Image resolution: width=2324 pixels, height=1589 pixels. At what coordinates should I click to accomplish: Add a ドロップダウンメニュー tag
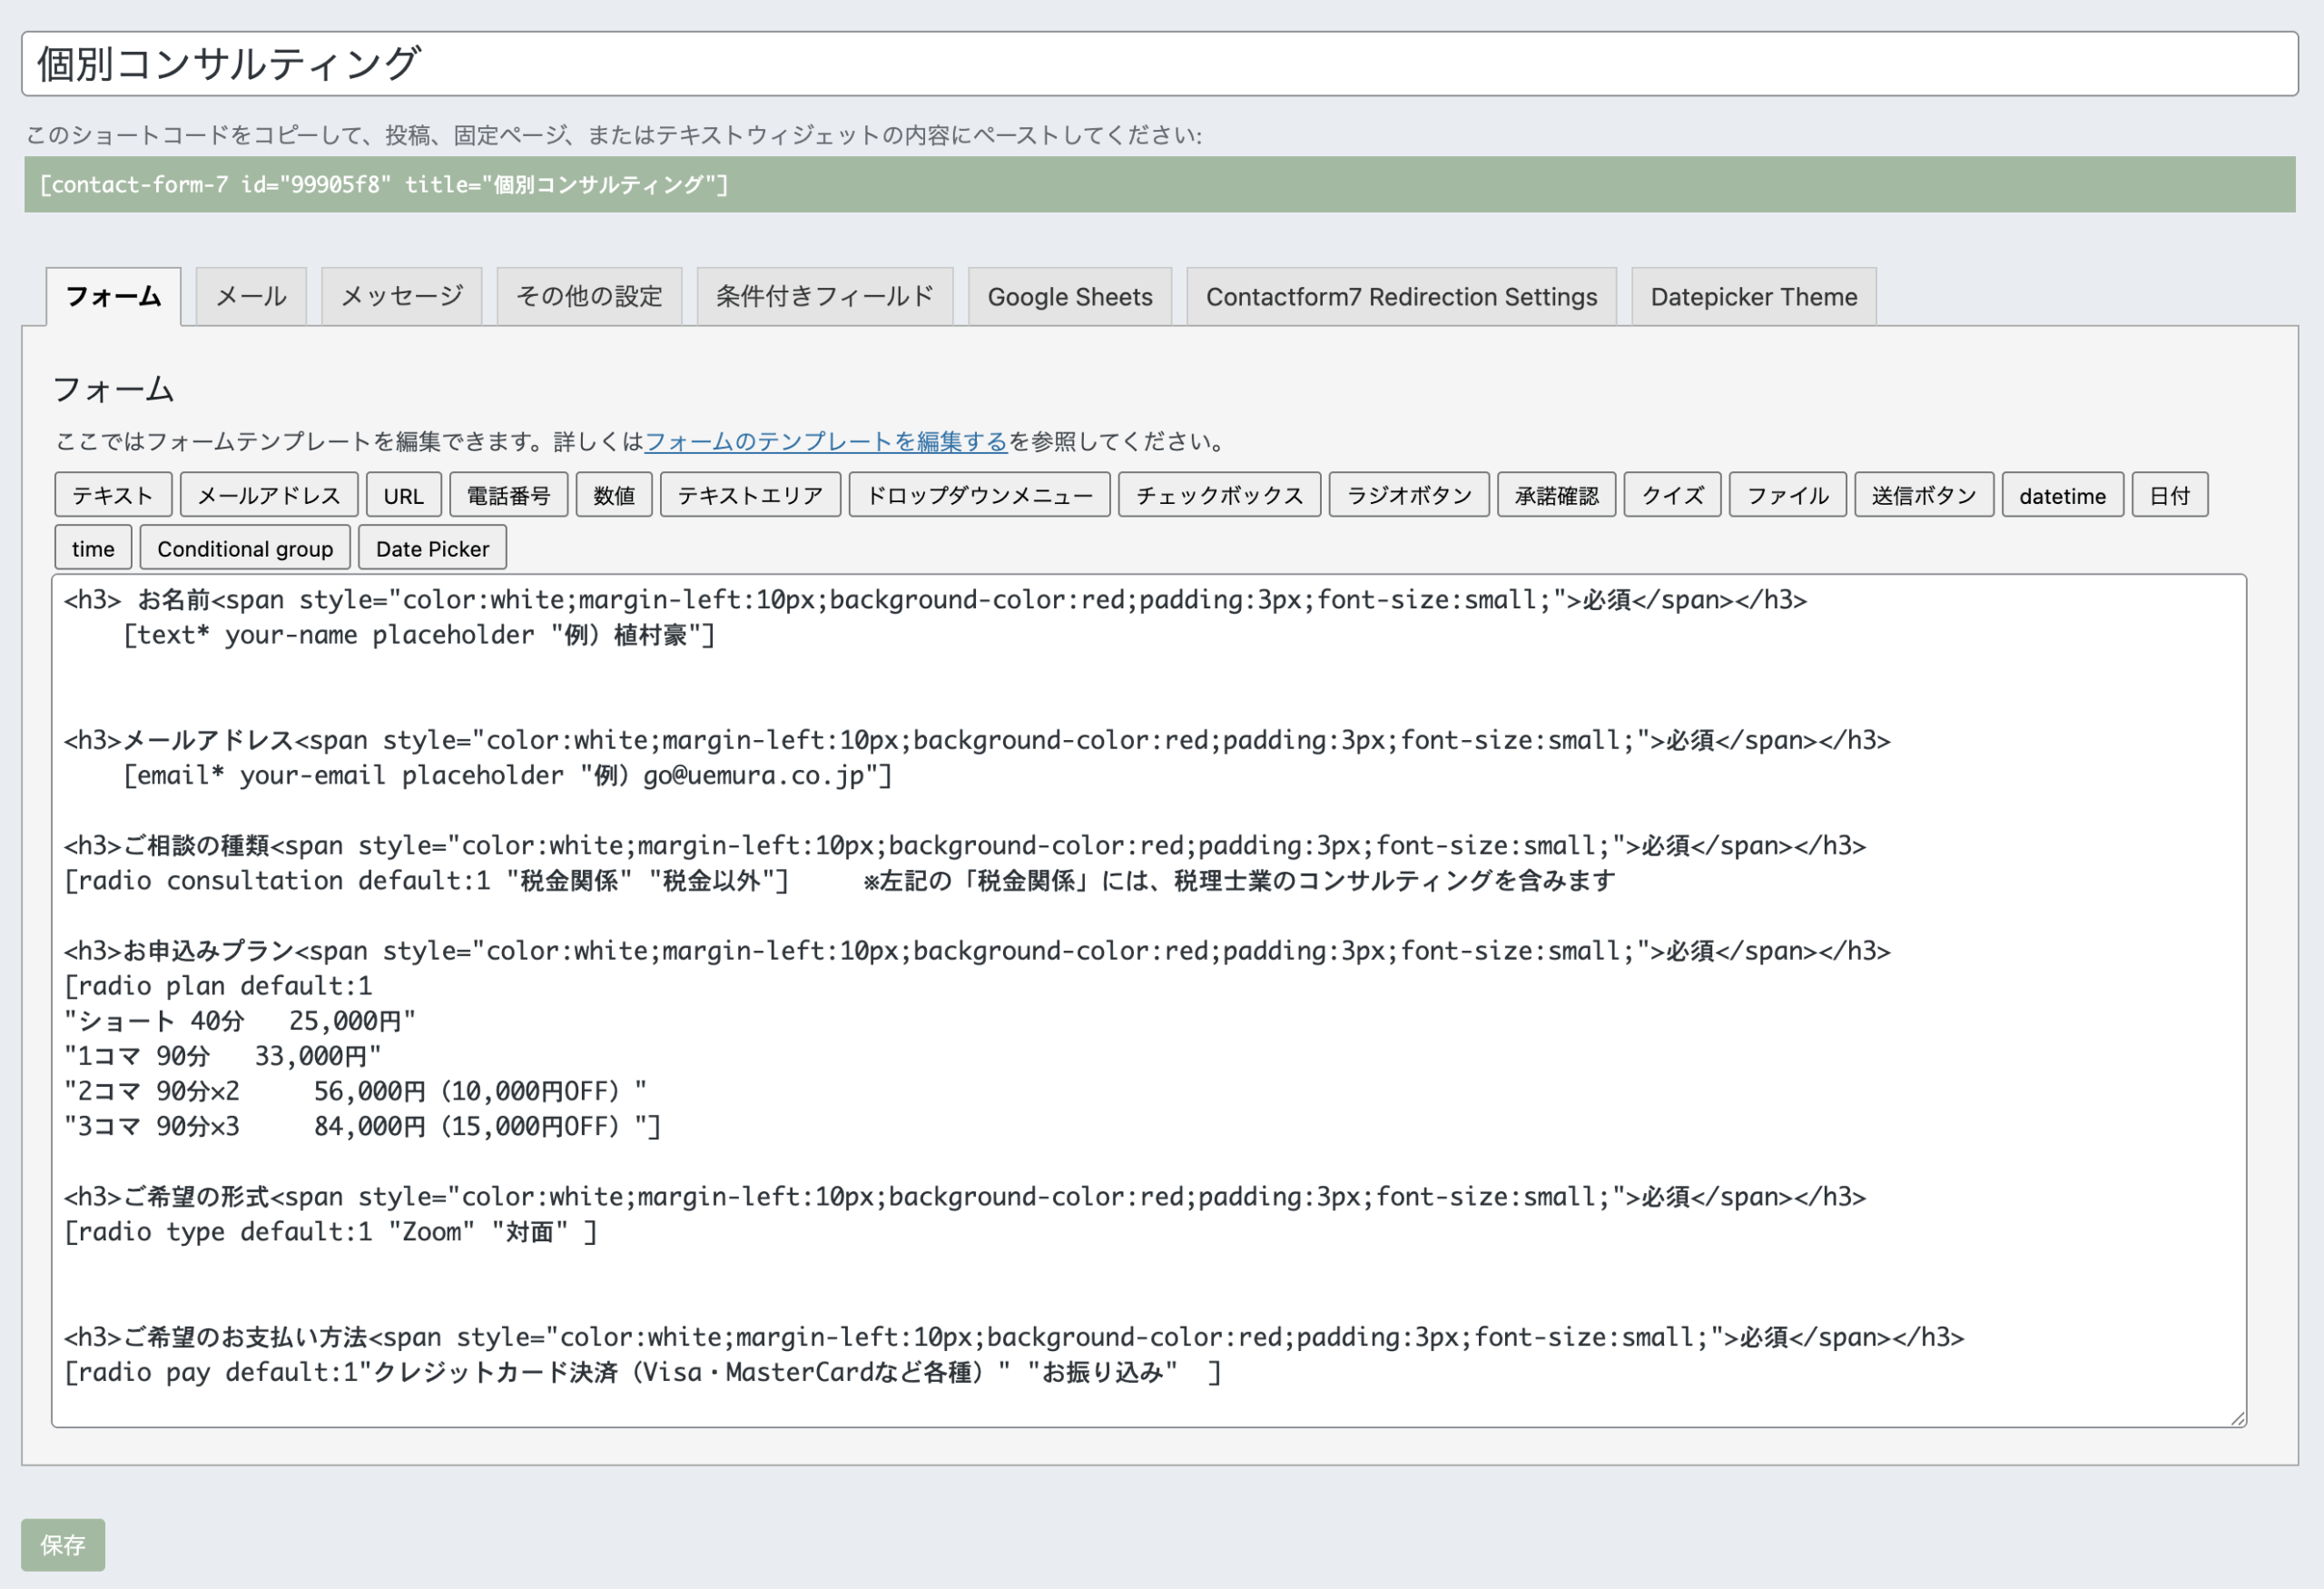[978, 495]
